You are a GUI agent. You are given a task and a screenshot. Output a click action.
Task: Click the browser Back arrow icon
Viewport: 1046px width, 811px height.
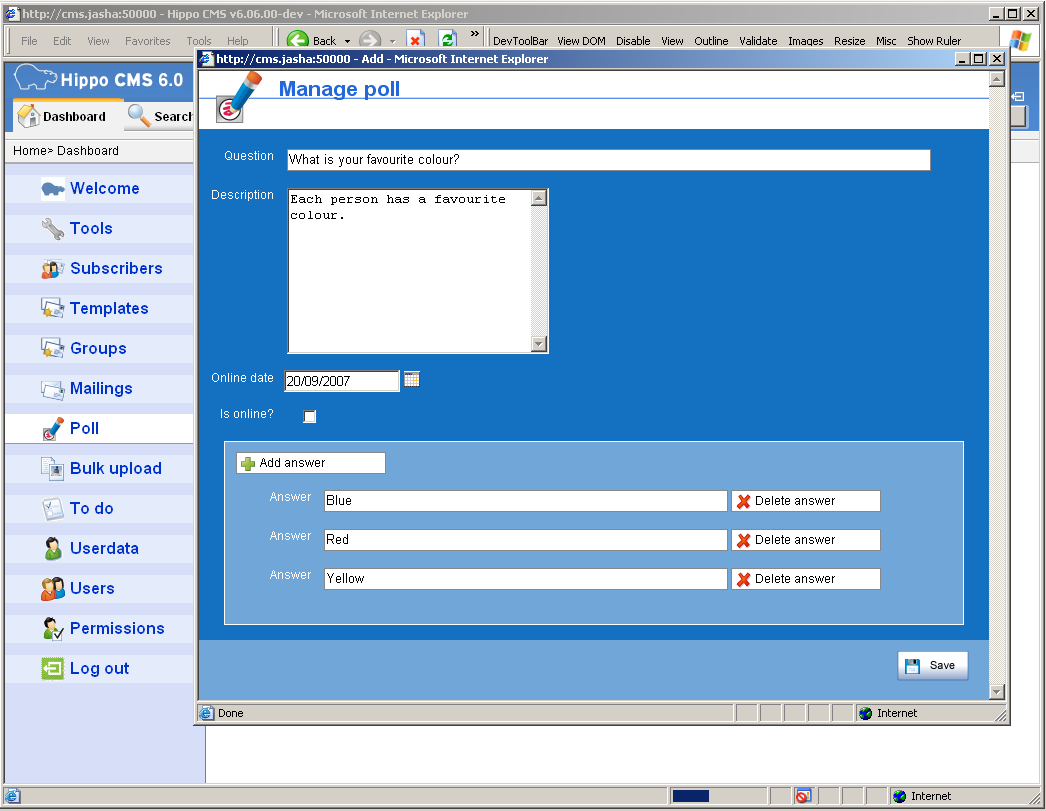(297, 40)
